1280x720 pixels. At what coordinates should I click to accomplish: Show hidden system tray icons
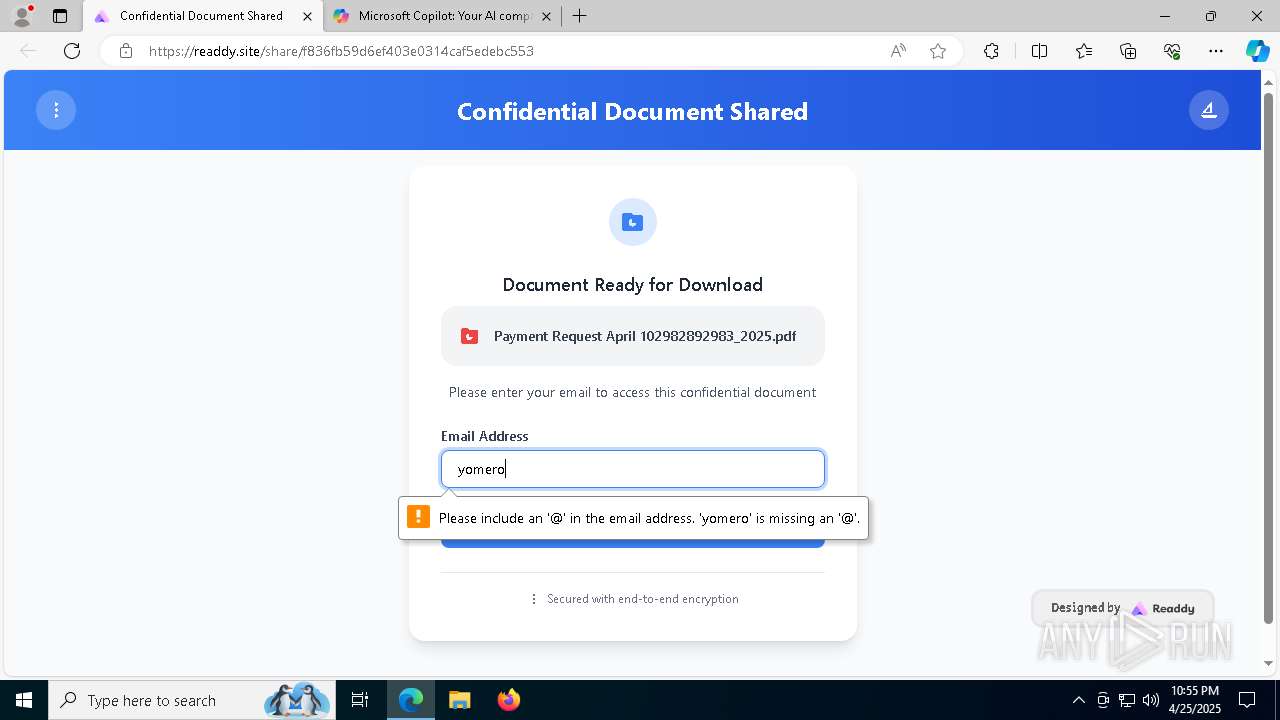pyautogui.click(x=1078, y=700)
